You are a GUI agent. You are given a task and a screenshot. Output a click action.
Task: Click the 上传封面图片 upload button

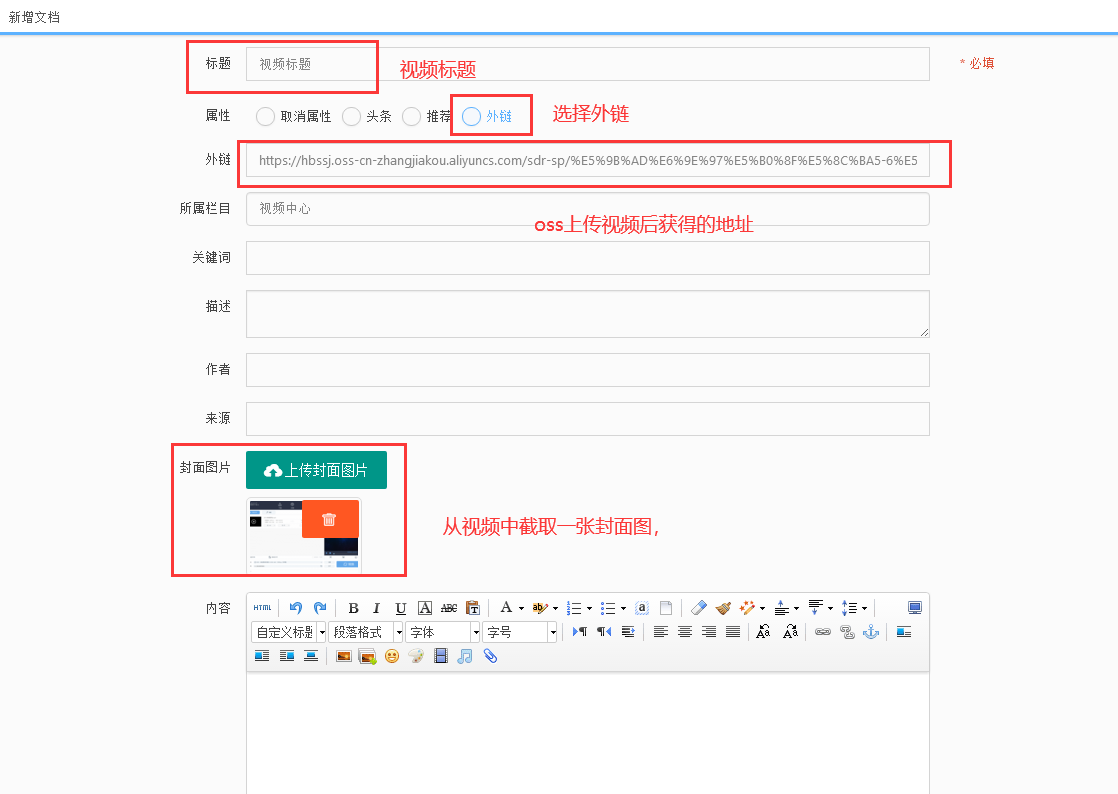point(317,470)
